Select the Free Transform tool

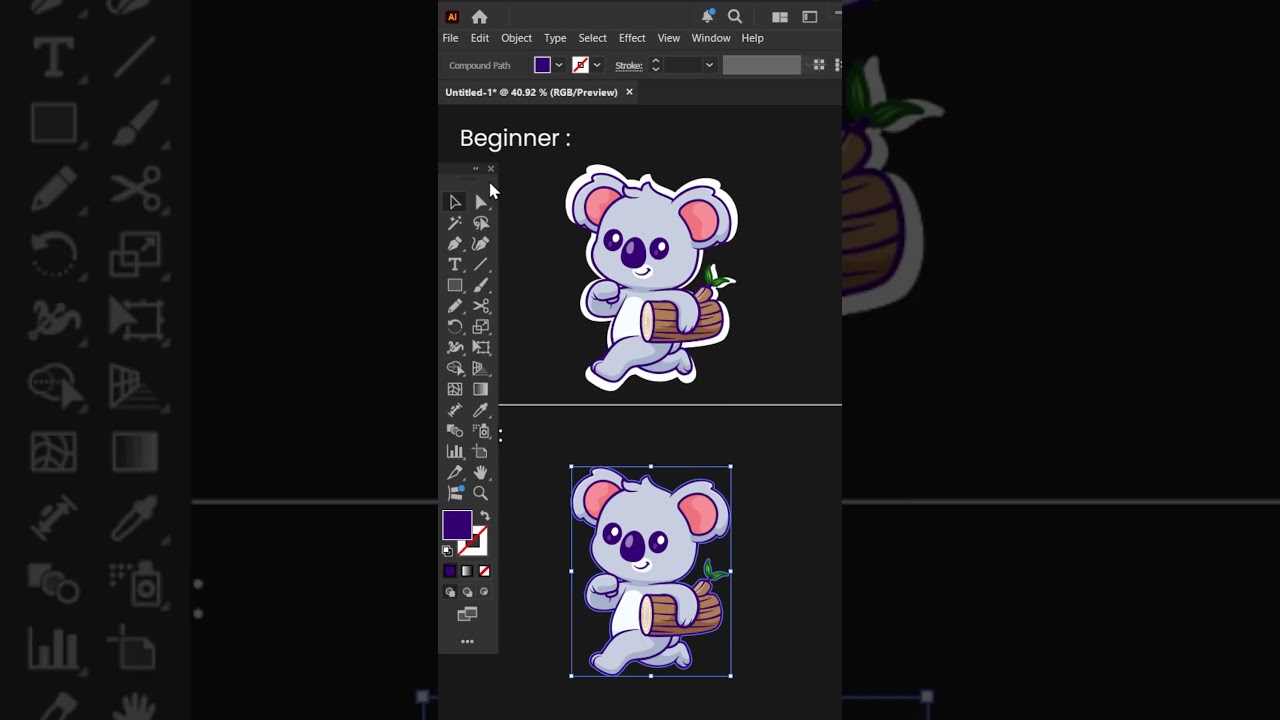click(481, 348)
